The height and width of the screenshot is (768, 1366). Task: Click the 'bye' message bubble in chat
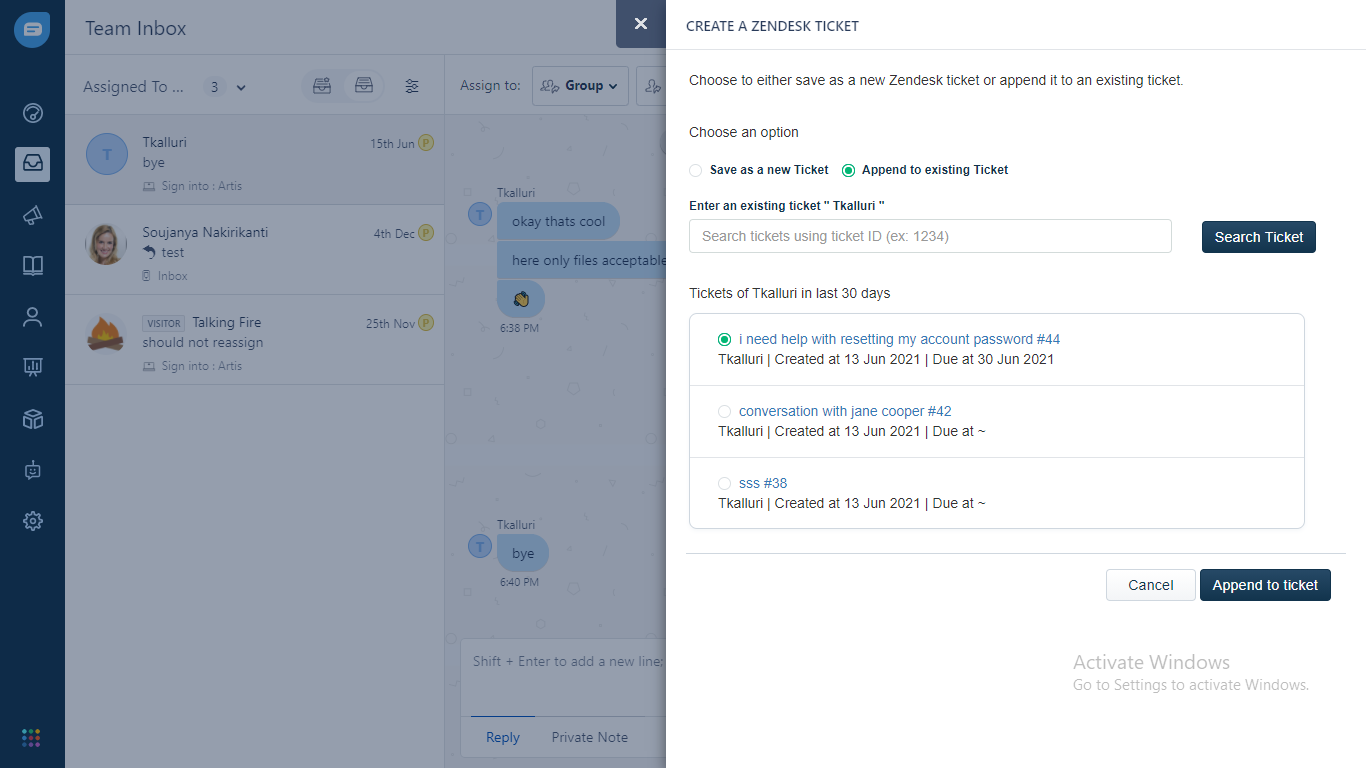523,553
